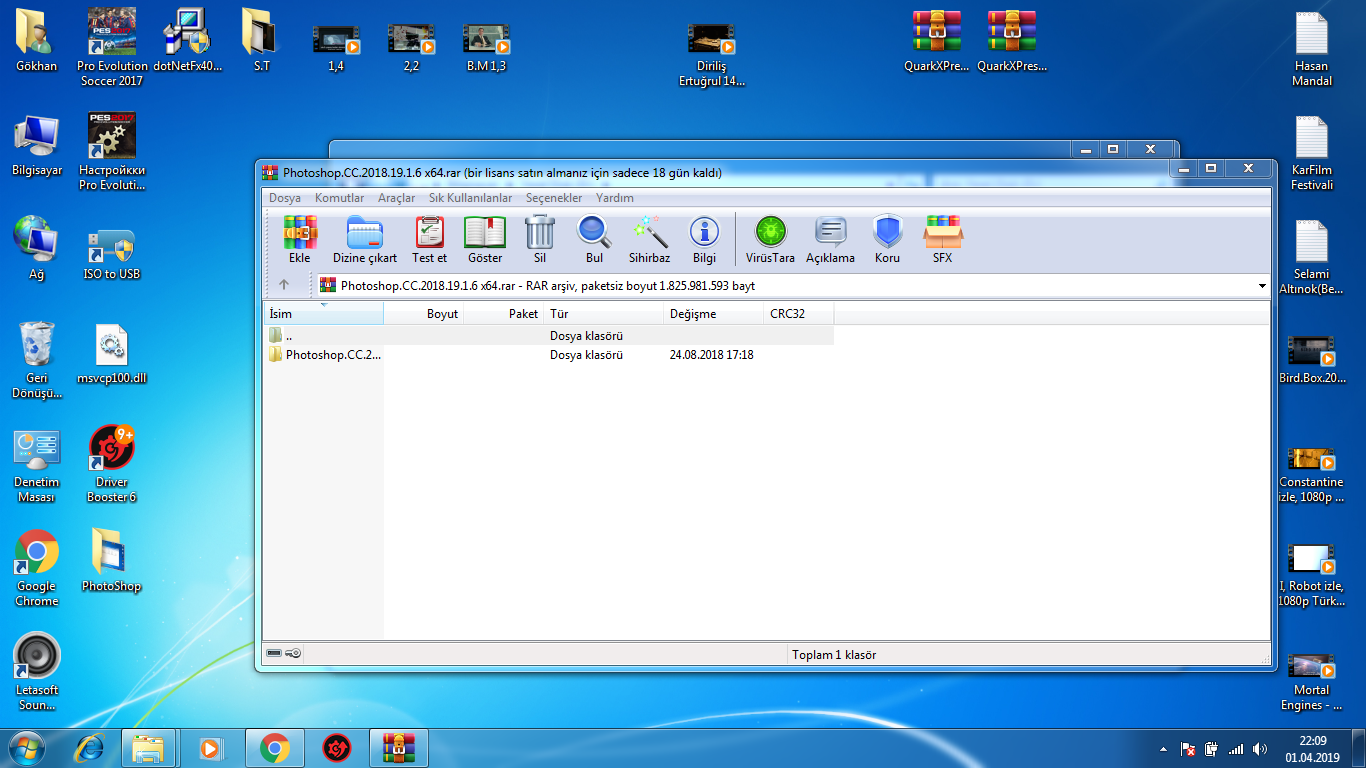Open the Yardım menu
The image size is (1366, 768).
[x=615, y=198]
